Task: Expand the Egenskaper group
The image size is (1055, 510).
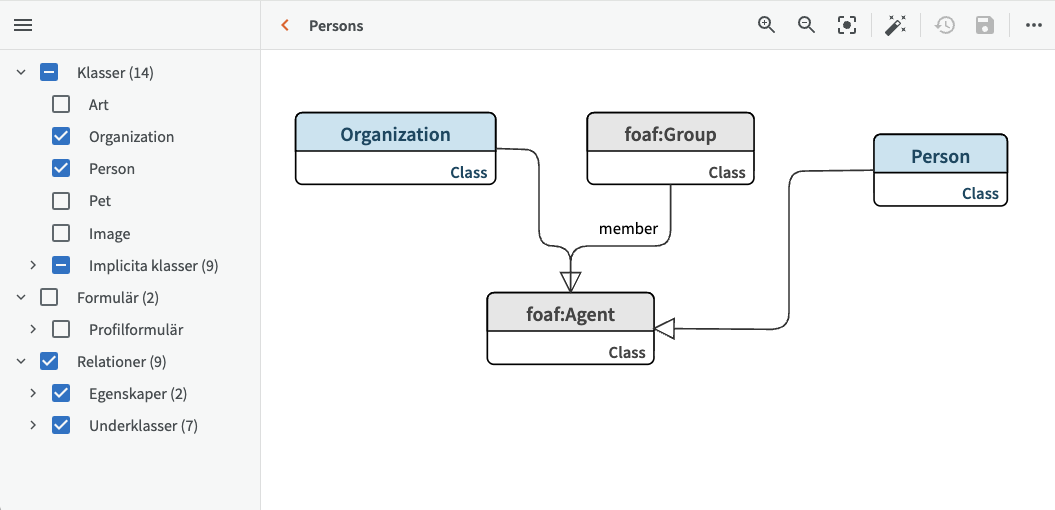Action: [33, 393]
